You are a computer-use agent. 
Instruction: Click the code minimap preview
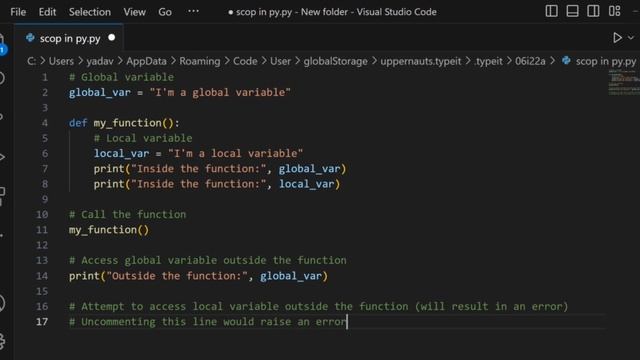(x=624, y=82)
